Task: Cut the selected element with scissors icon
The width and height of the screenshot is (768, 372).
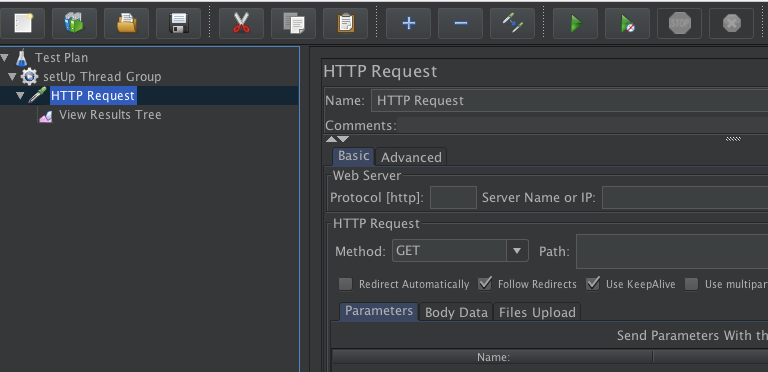Action: coord(241,23)
